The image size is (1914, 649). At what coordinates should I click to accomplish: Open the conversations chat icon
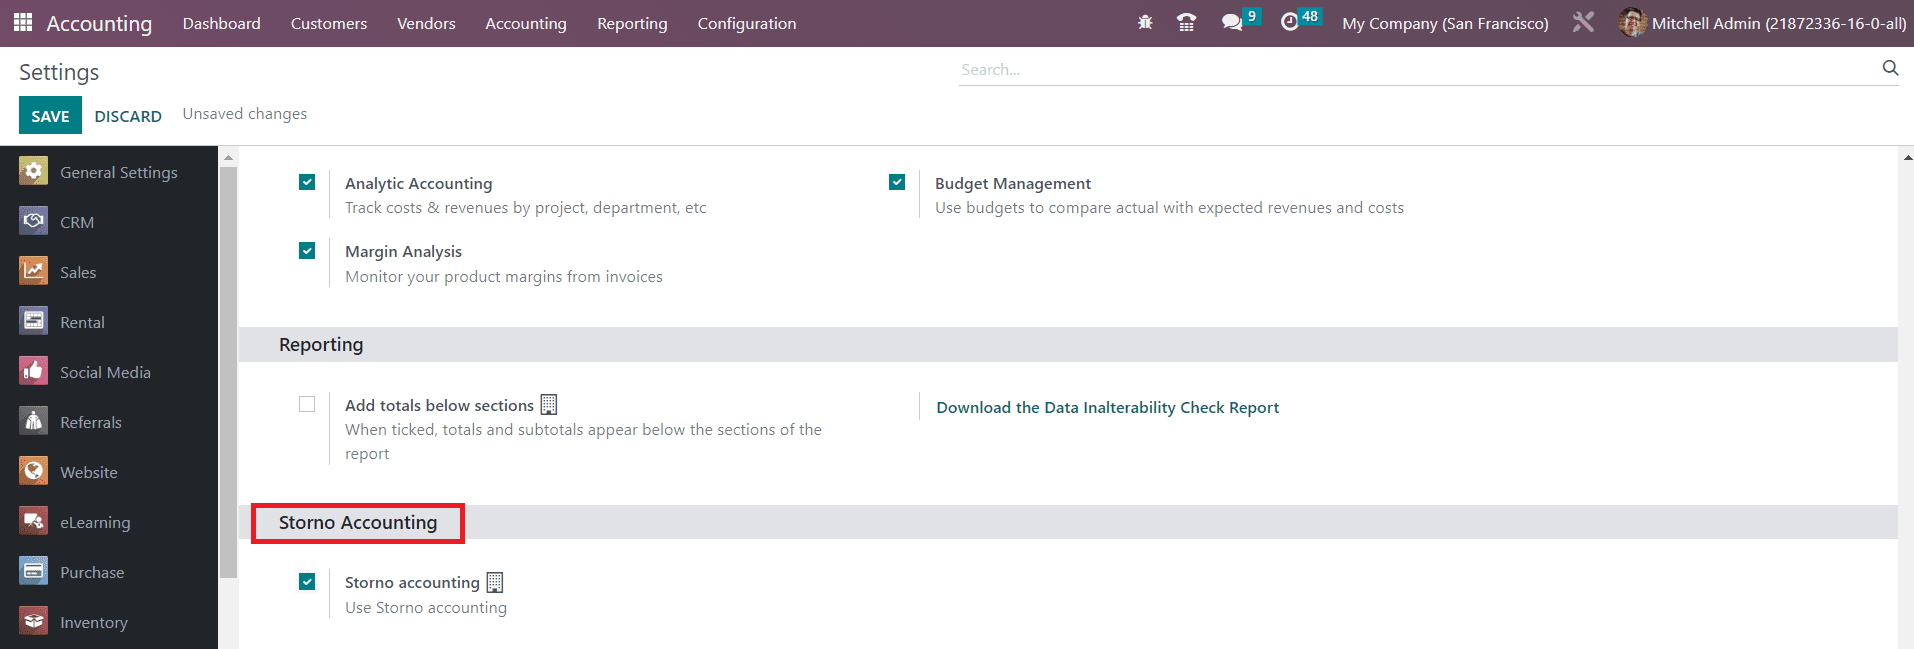(x=1232, y=22)
